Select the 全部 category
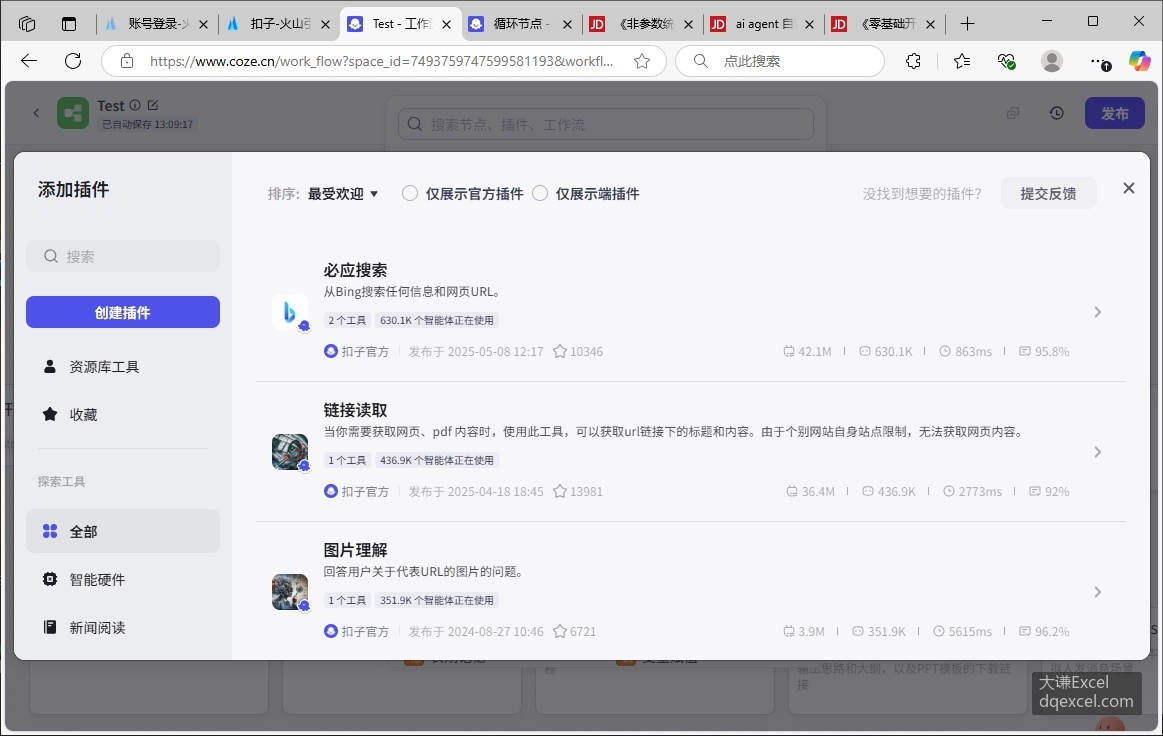This screenshot has height=736, width=1163. tap(123, 531)
